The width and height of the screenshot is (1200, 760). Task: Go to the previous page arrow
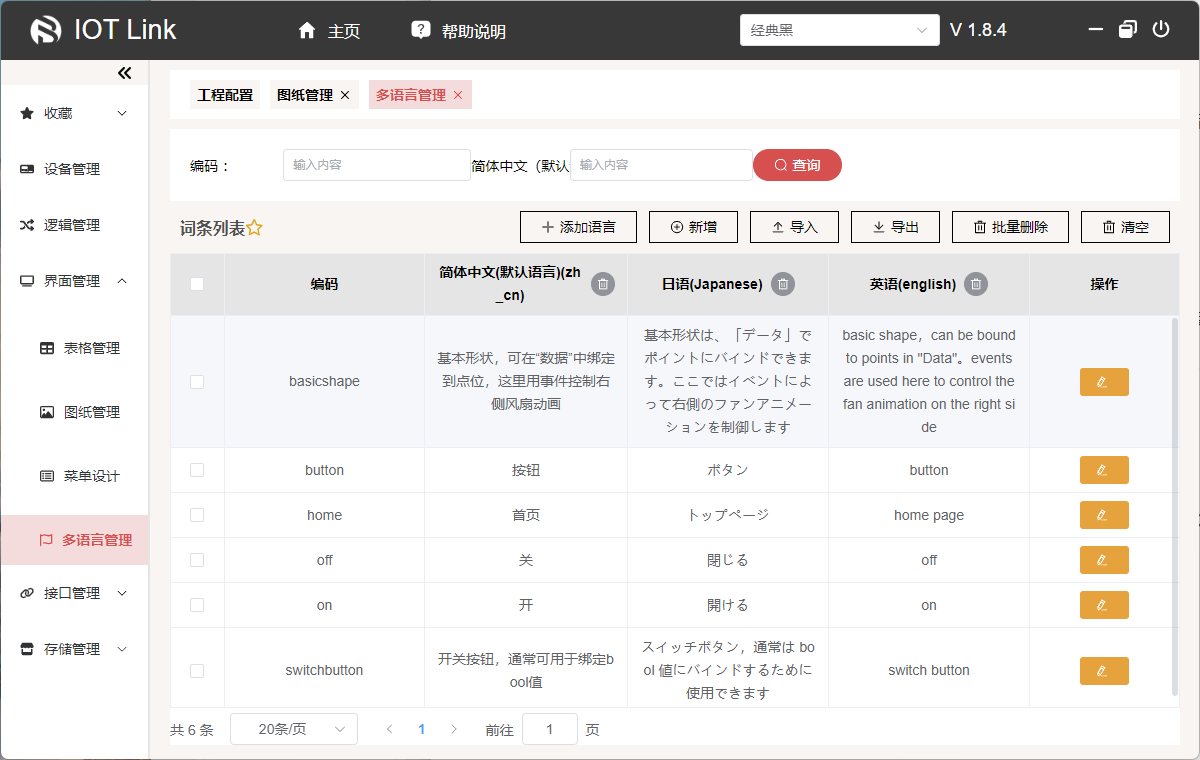390,729
